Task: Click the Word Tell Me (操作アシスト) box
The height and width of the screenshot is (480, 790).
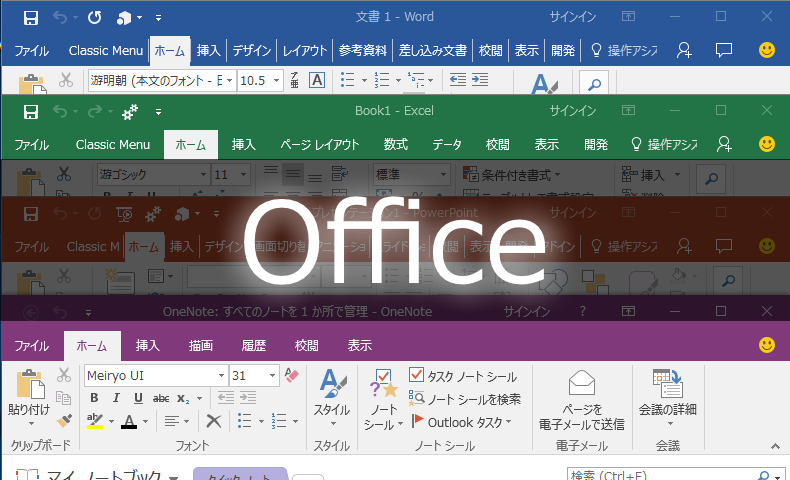Action: click(x=624, y=50)
